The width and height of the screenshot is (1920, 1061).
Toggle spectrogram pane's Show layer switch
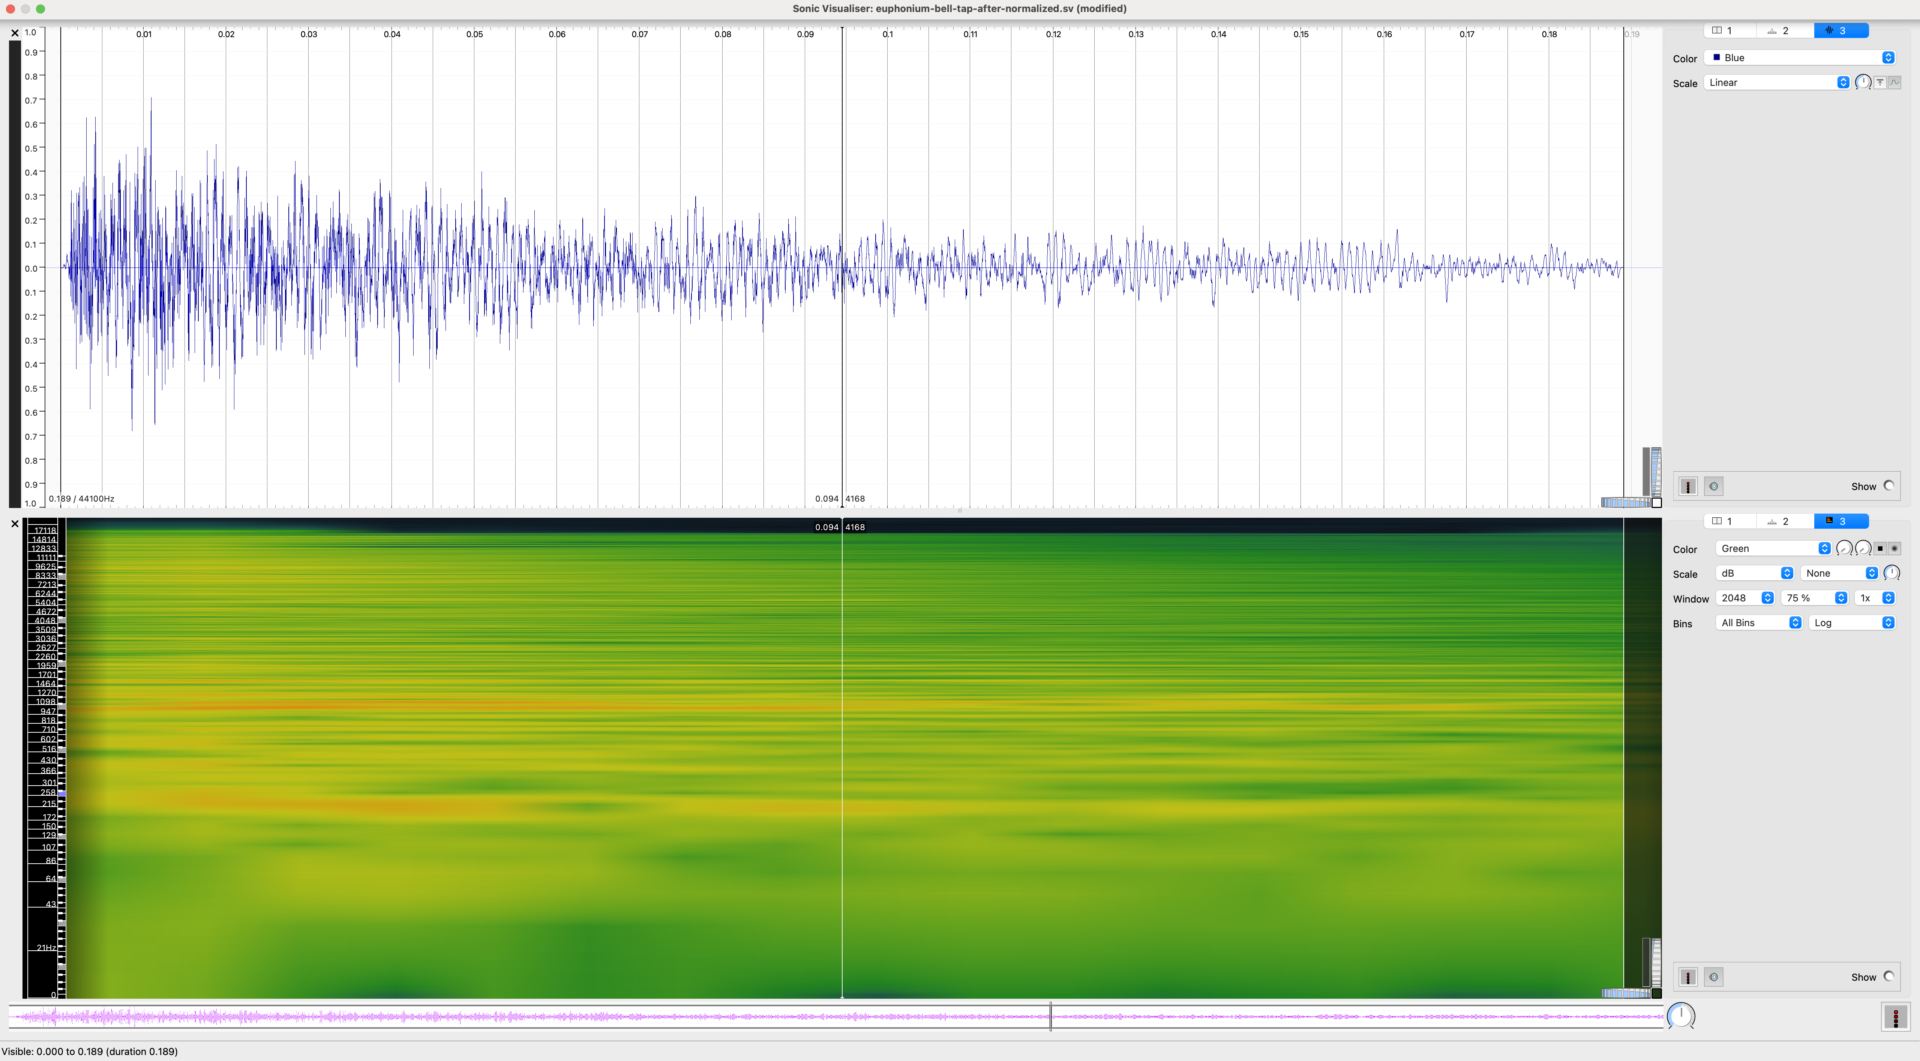tap(1889, 977)
